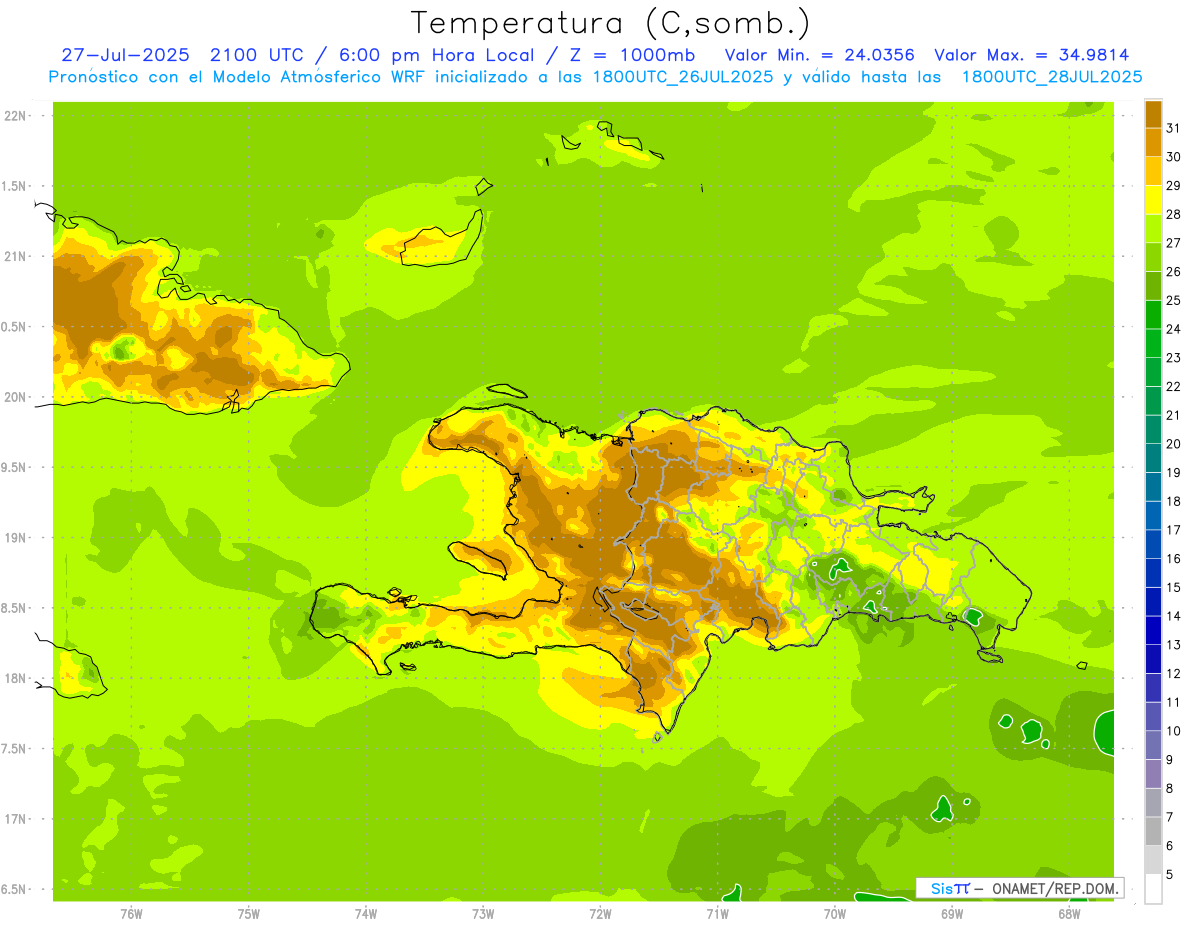Click the "69W" longitude label
1200x927 pixels.
(x=952, y=913)
